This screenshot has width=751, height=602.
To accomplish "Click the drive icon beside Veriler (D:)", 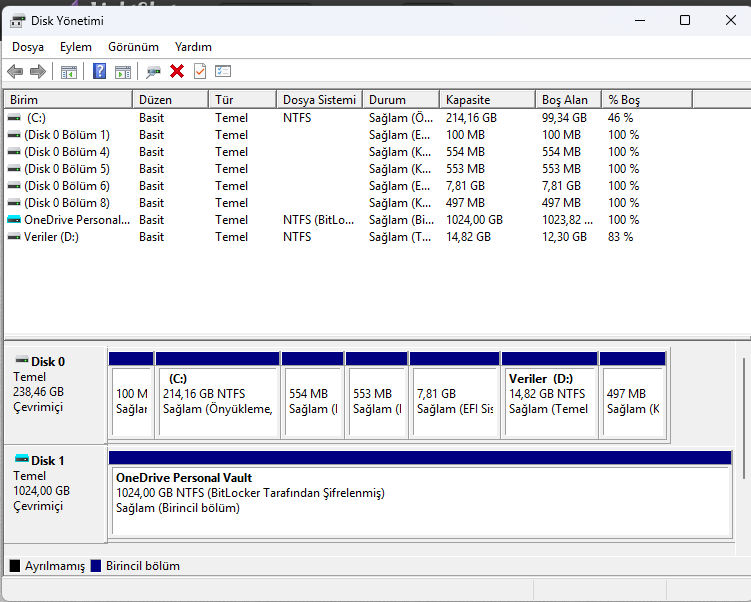I will (14, 237).
